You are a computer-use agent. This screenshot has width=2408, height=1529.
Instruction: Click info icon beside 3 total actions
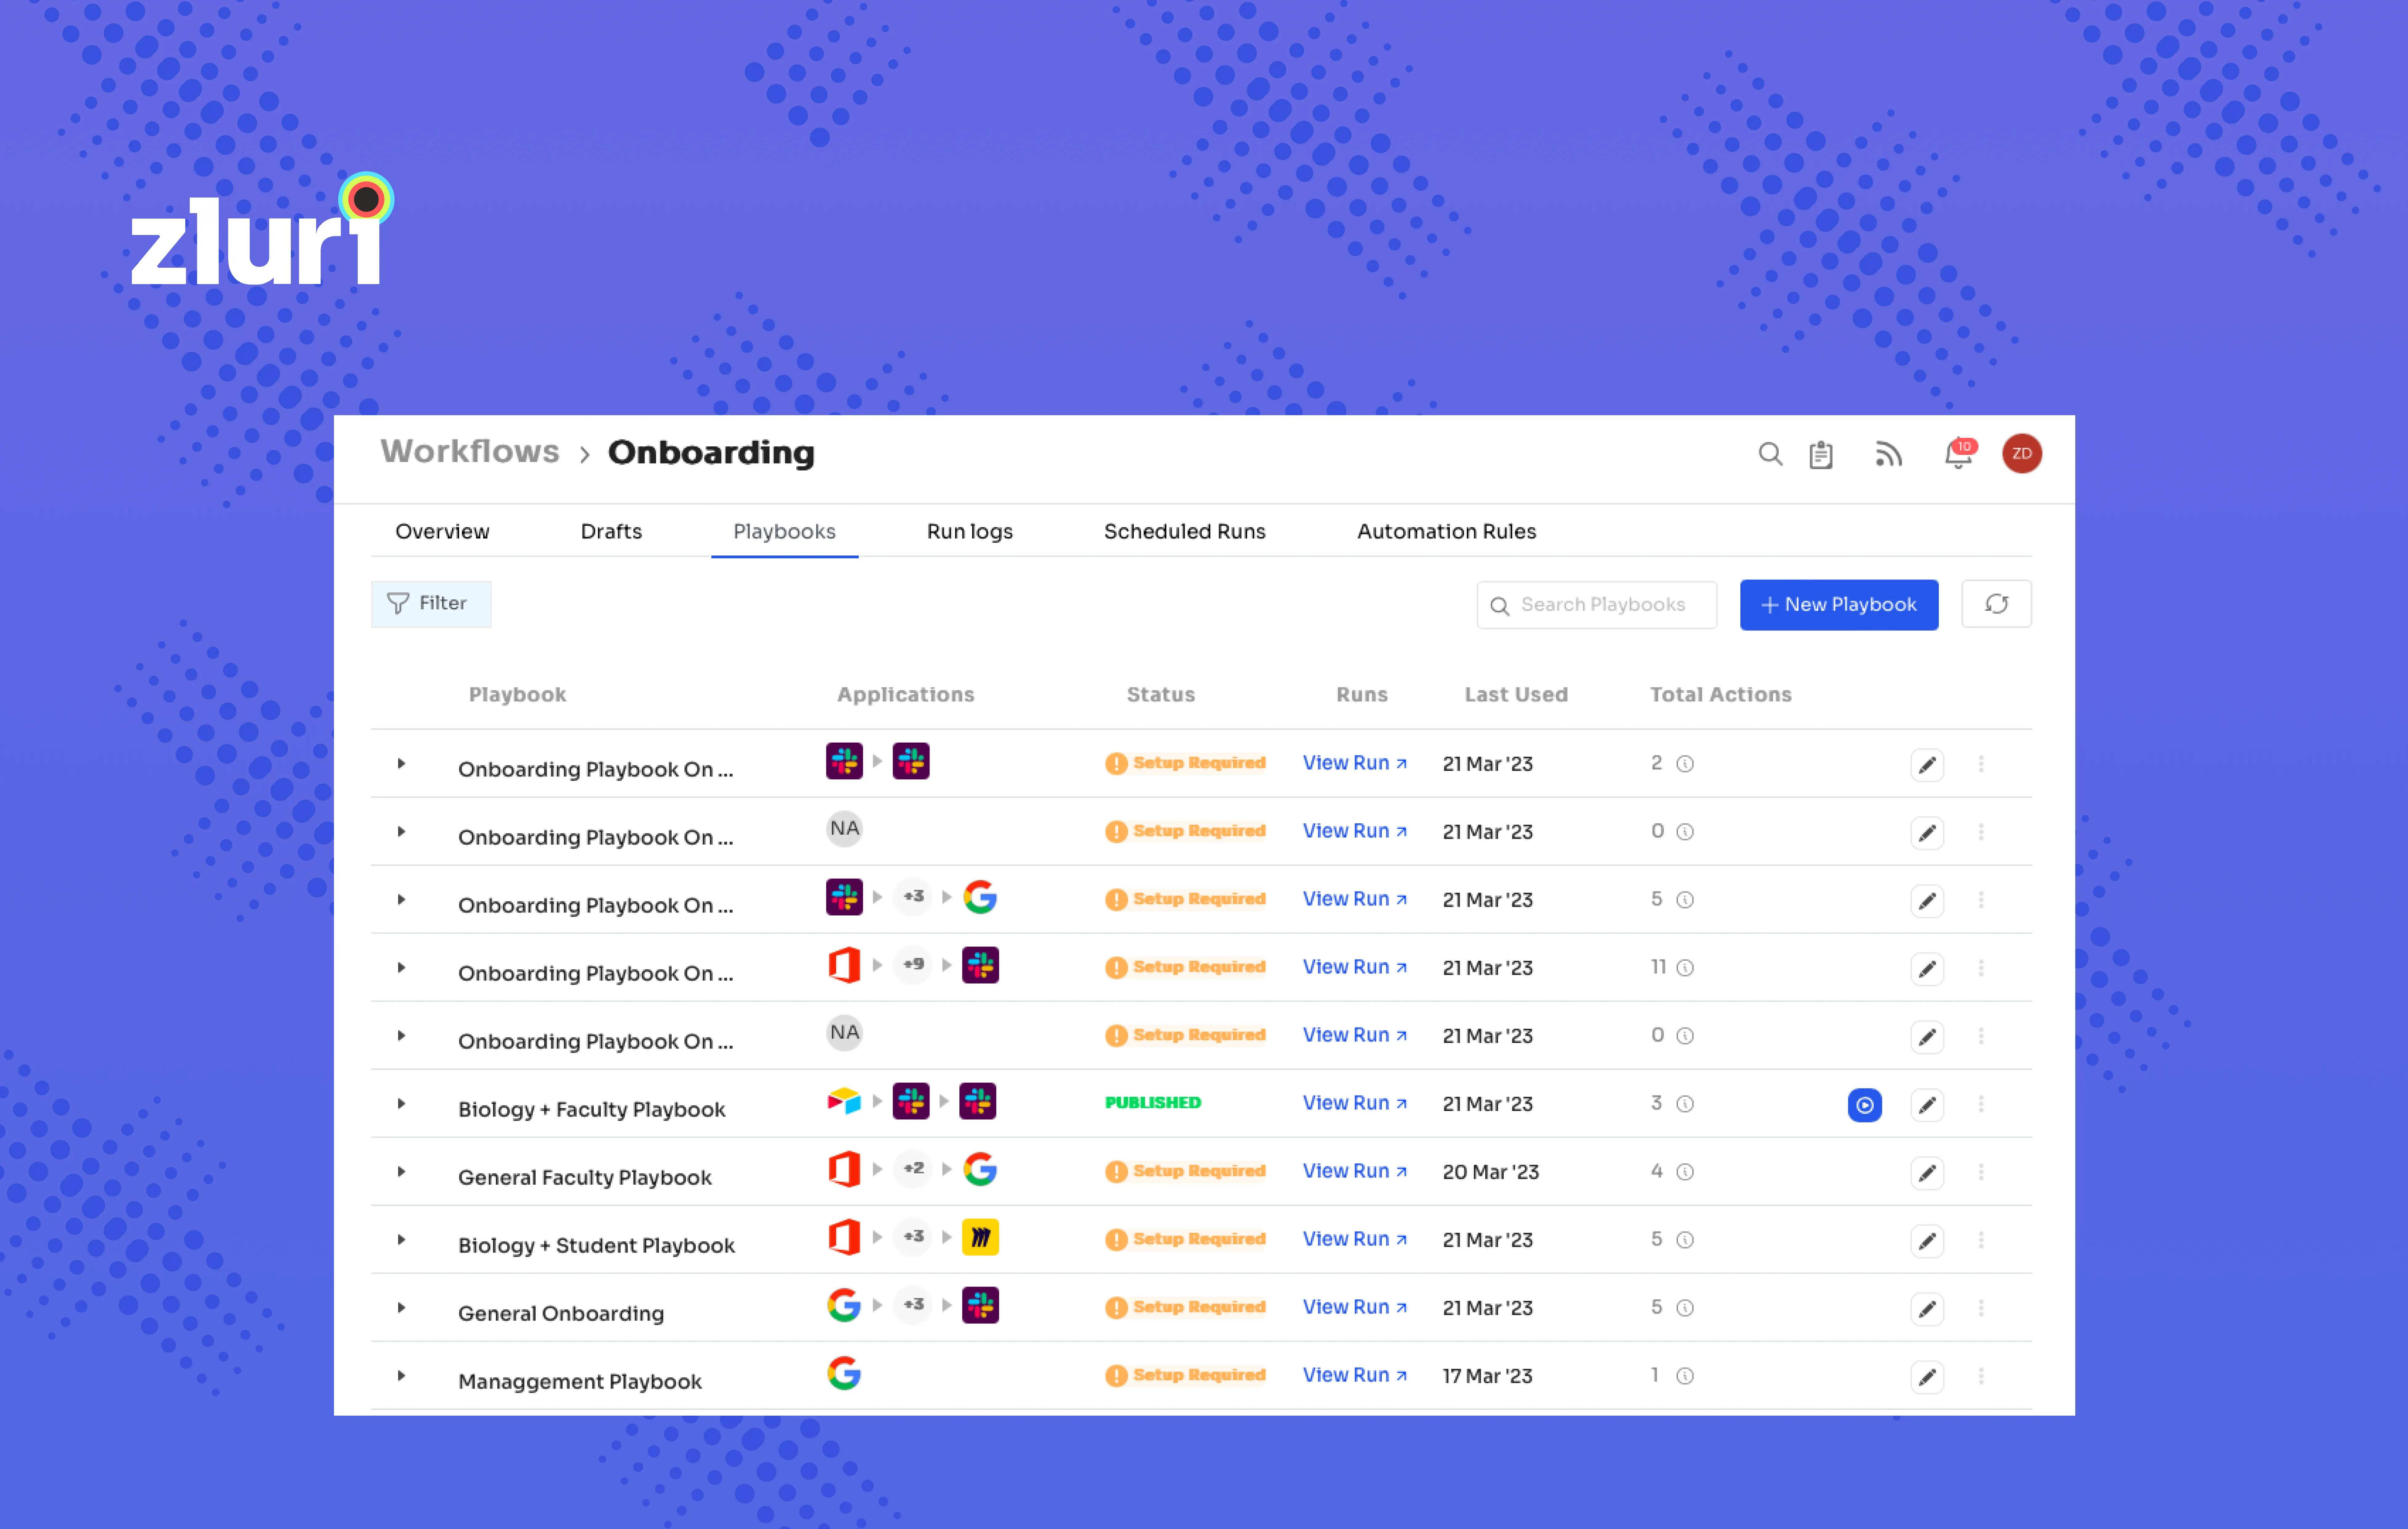coord(1685,1104)
